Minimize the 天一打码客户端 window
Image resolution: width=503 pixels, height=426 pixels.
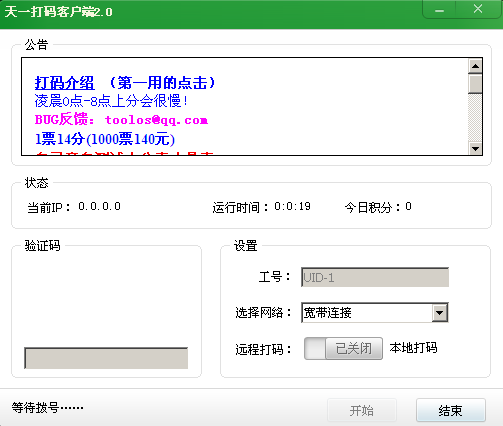pos(439,11)
